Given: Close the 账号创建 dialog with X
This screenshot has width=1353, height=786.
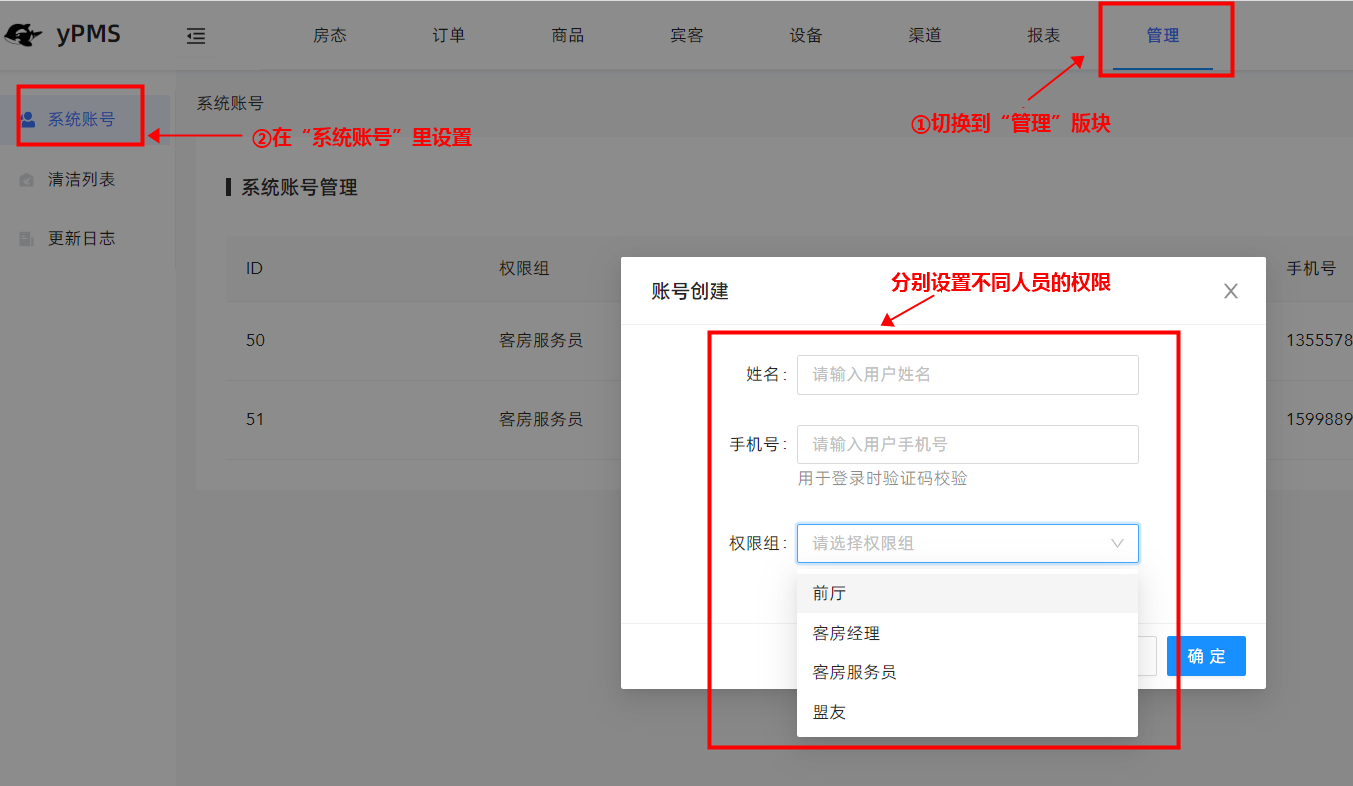Looking at the screenshot, I should (x=1231, y=291).
